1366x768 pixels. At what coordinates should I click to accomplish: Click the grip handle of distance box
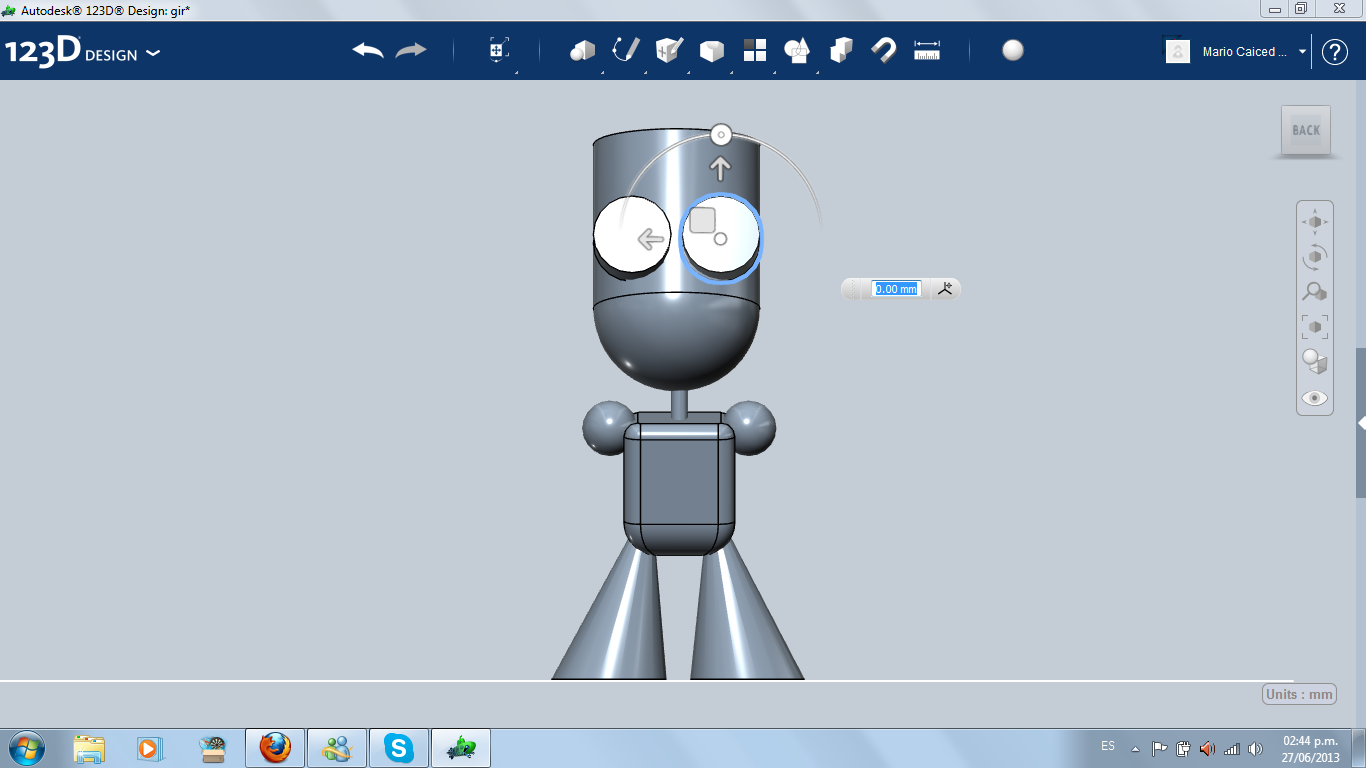tap(851, 289)
